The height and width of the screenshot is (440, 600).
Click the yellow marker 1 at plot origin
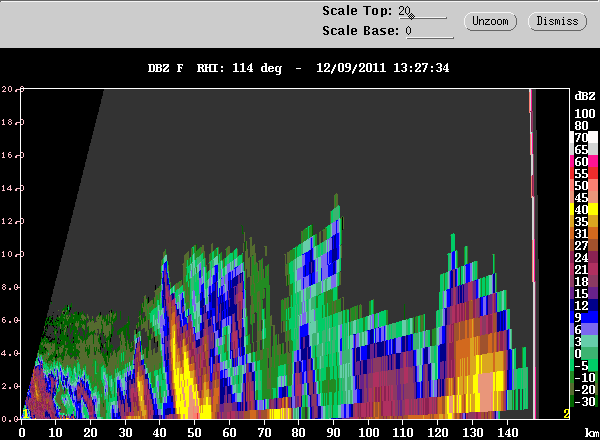point(25,414)
